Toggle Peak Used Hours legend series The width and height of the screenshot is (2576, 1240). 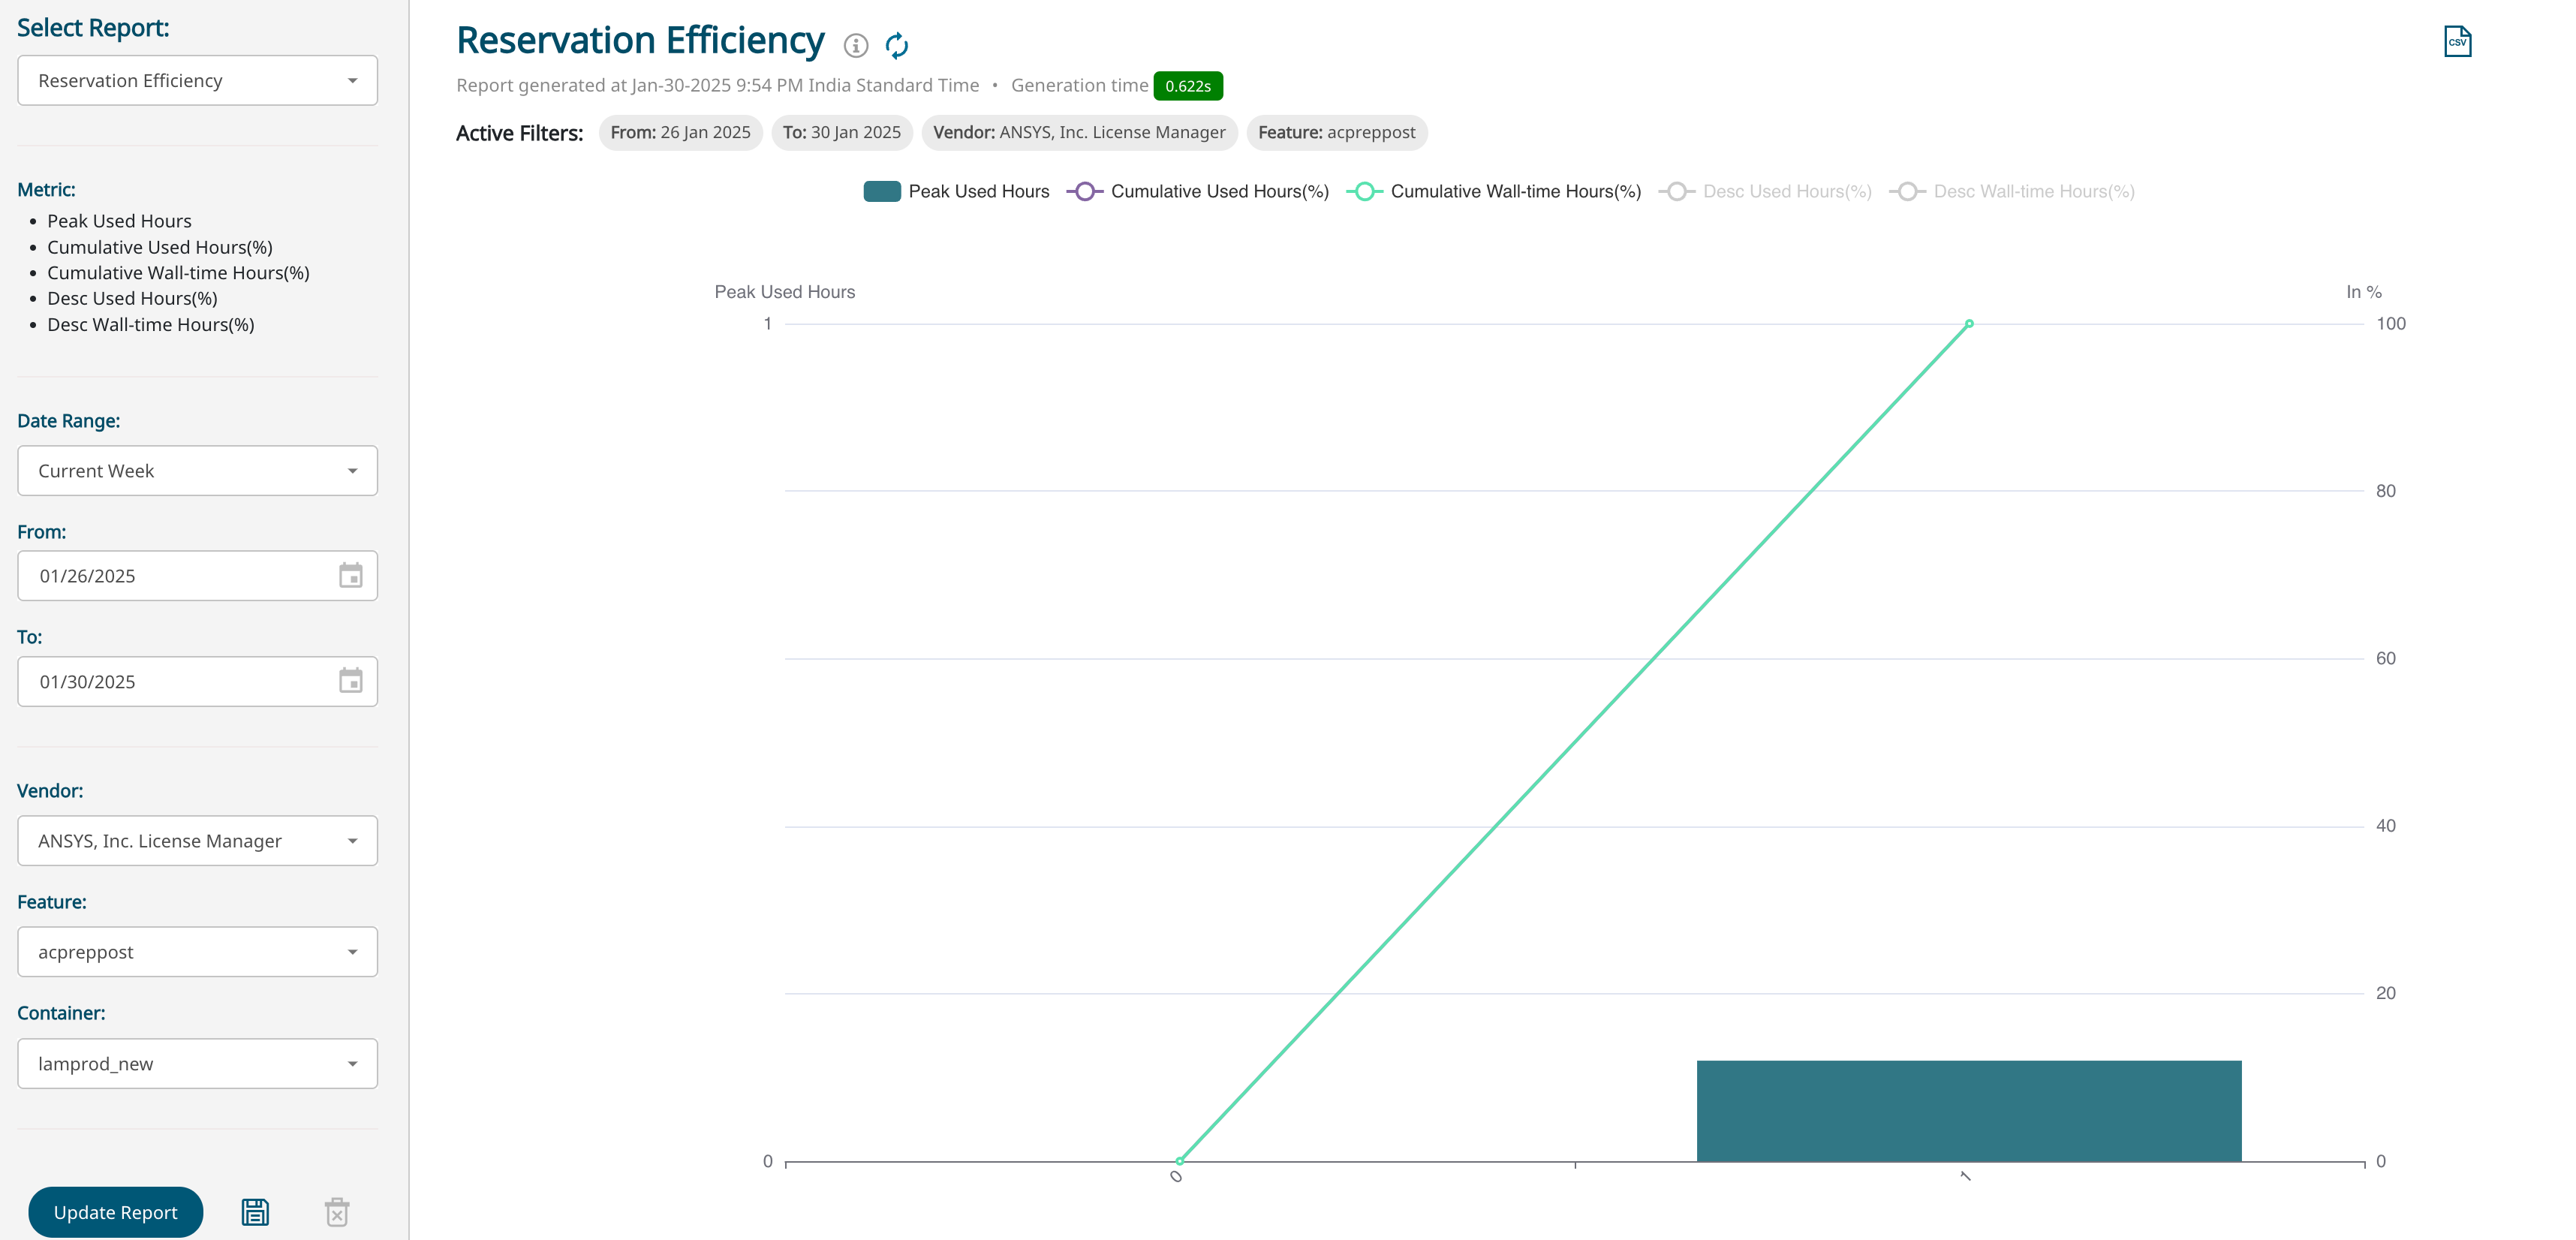coord(956,191)
